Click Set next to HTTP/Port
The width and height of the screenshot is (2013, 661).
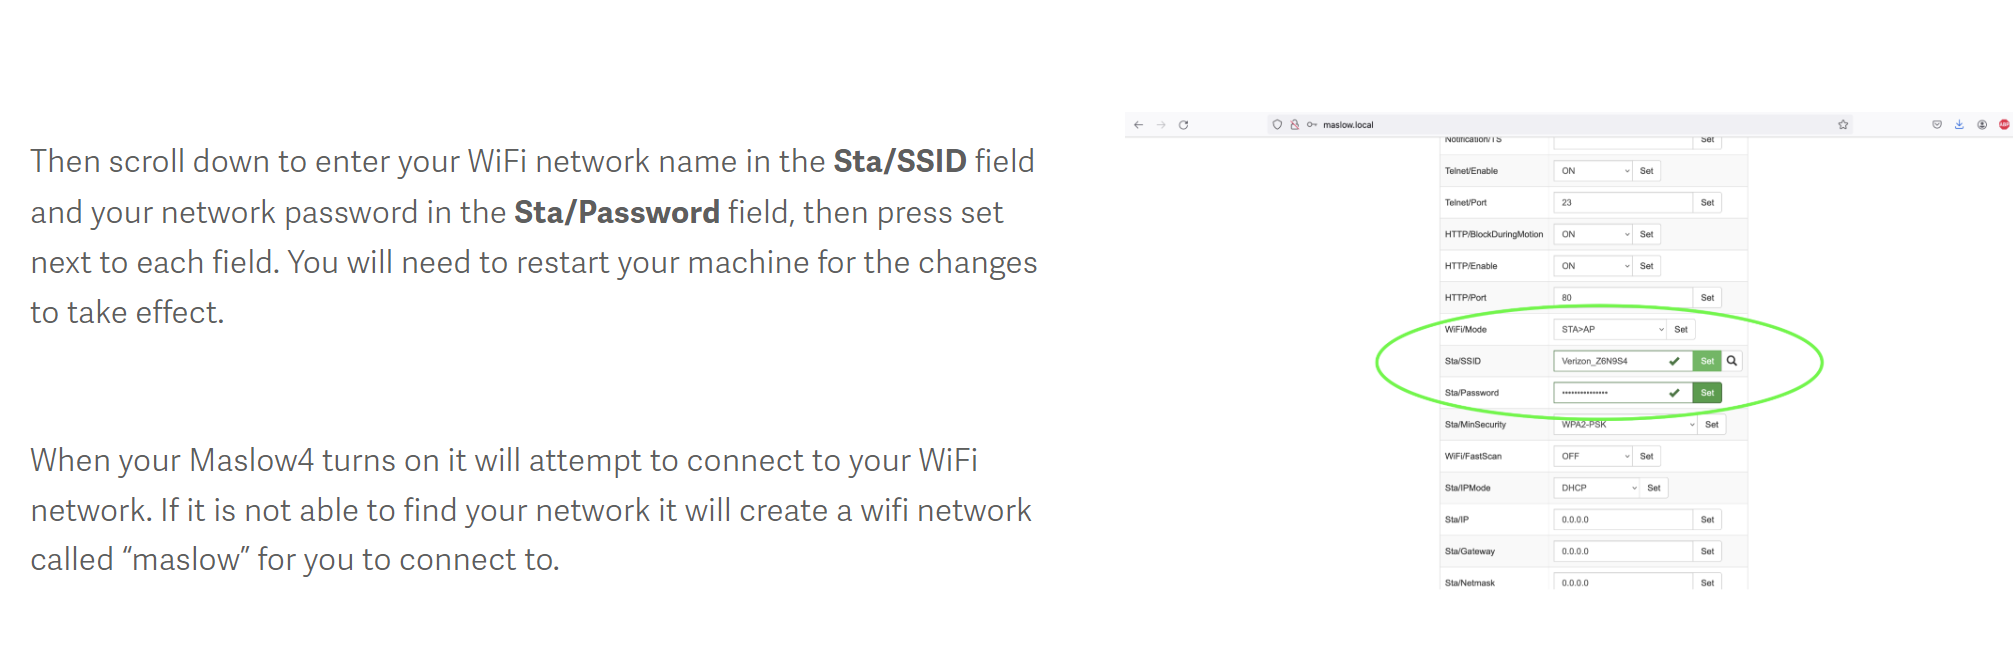pos(1707,298)
